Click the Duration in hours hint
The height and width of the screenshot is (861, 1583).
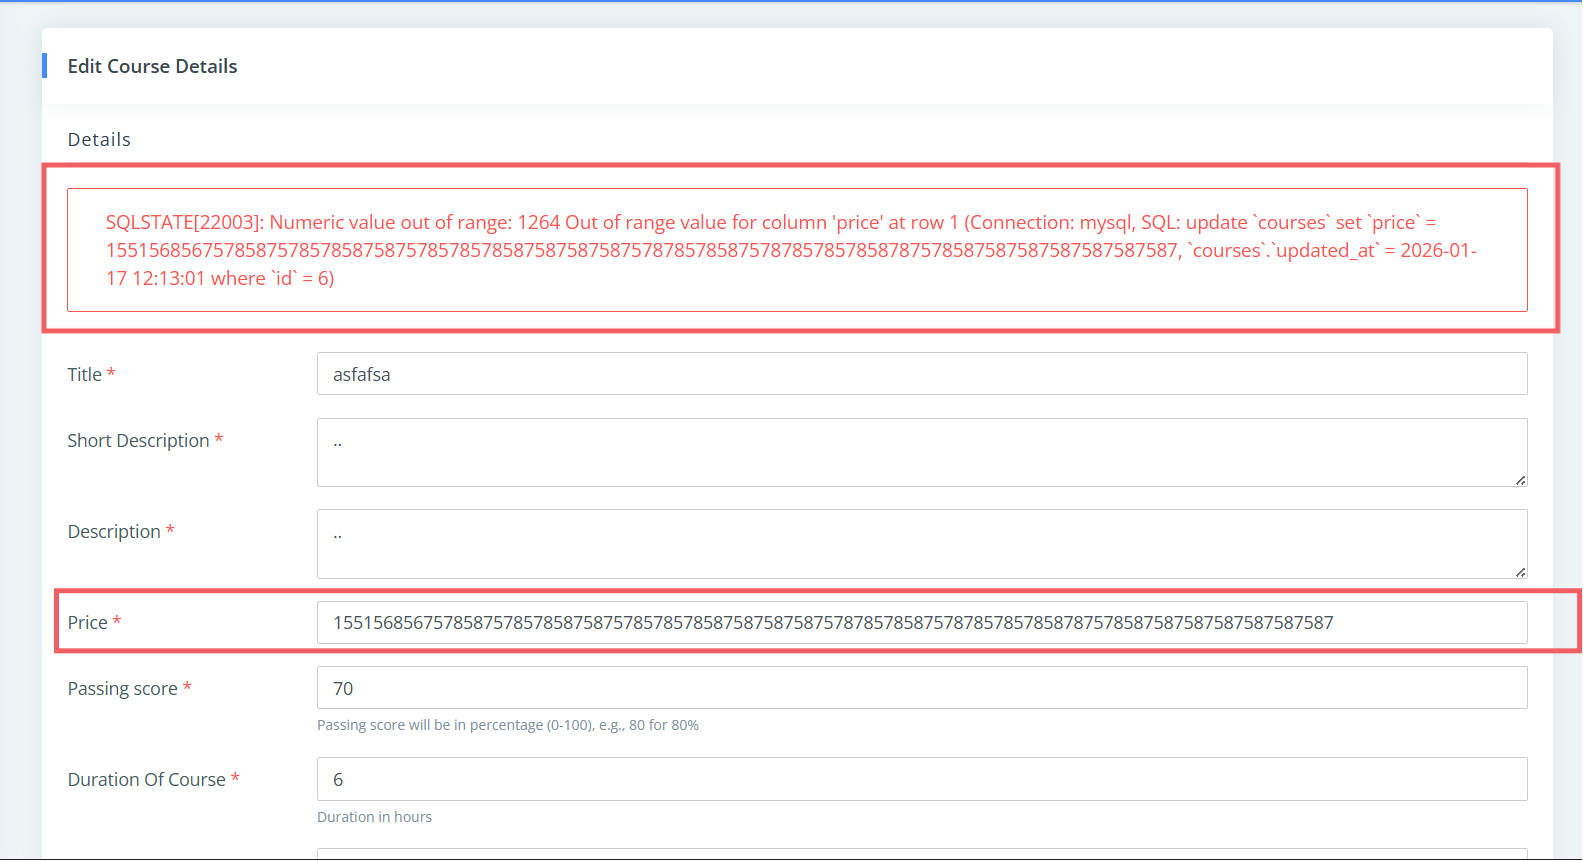[x=374, y=817]
